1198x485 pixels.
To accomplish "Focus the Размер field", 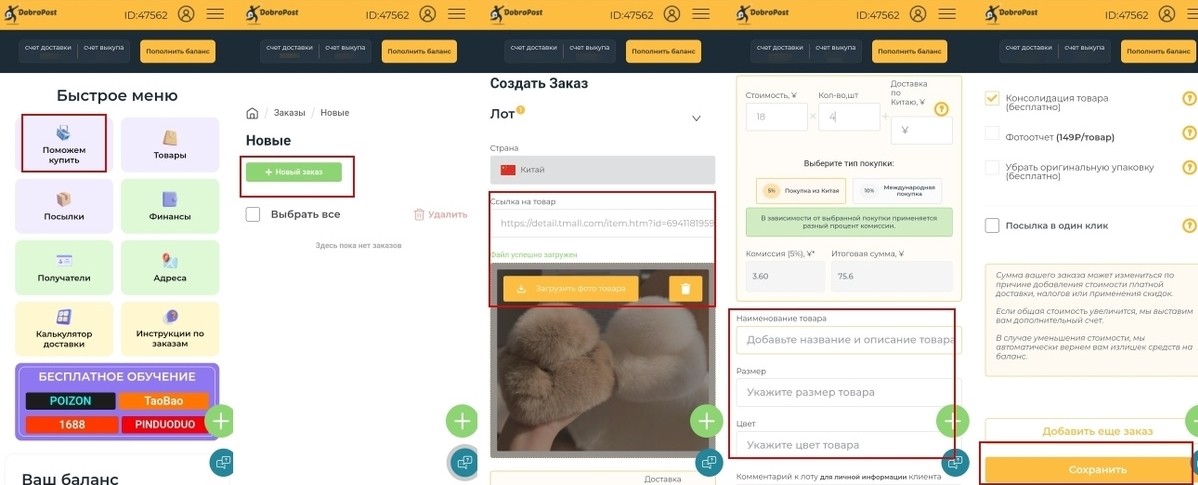I will [x=849, y=393].
